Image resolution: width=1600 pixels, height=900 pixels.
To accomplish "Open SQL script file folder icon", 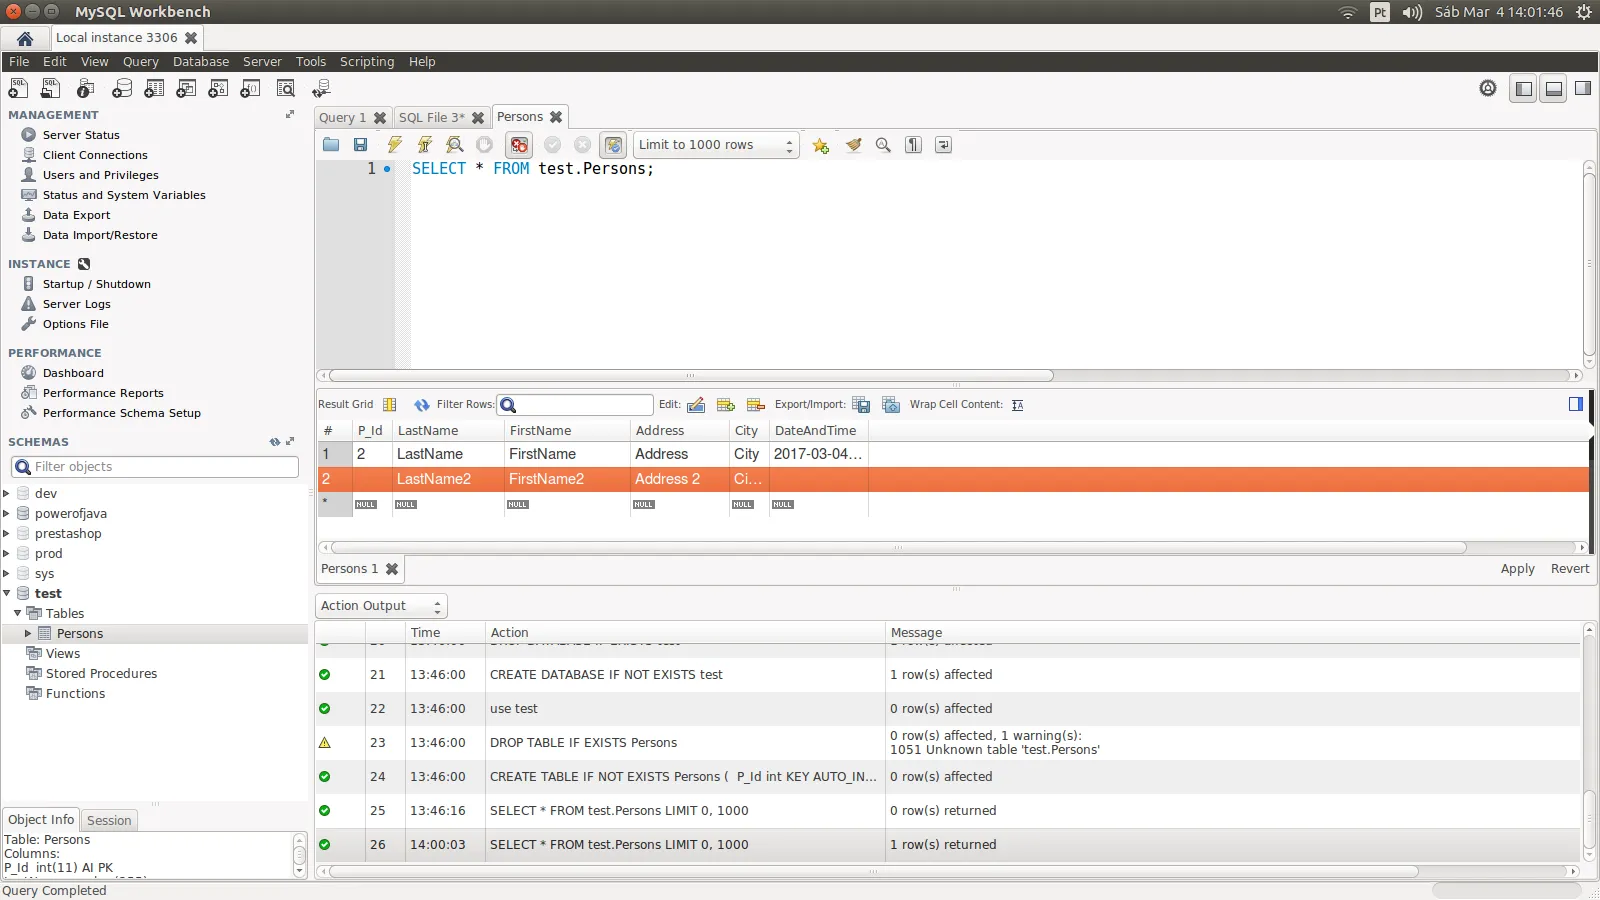I will (331, 145).
